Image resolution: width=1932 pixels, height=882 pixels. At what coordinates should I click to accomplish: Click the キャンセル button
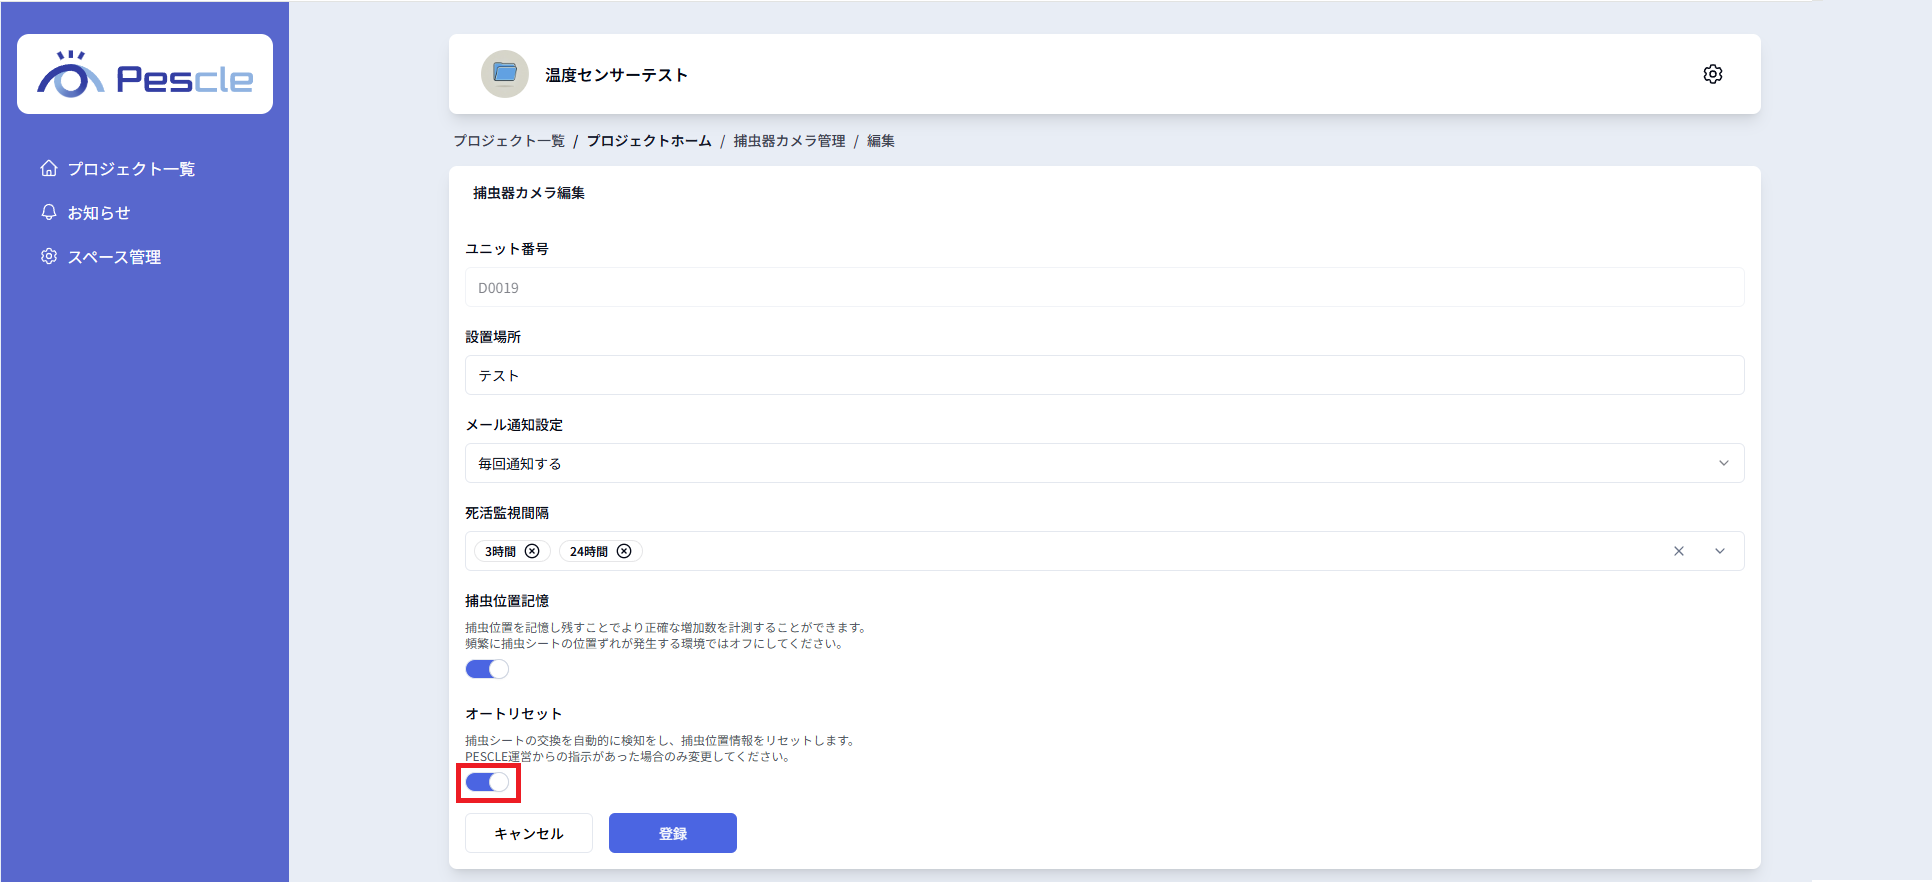[x=528, y=833]
